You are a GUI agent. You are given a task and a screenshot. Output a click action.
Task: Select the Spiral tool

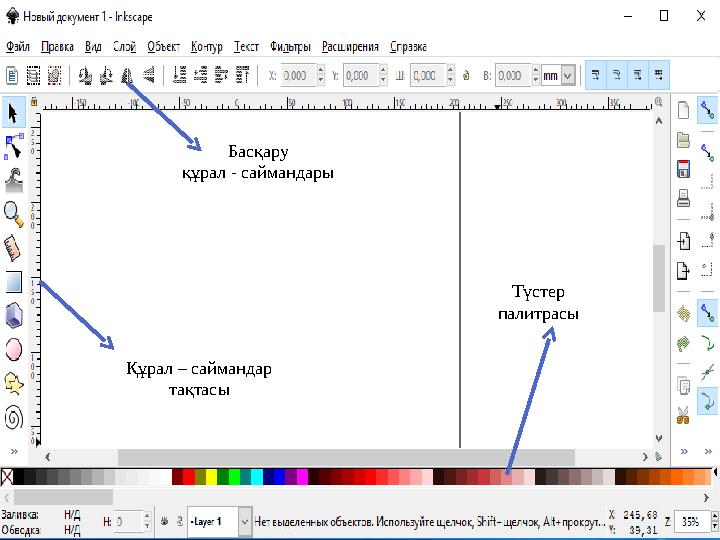click(x=14, y=417)
